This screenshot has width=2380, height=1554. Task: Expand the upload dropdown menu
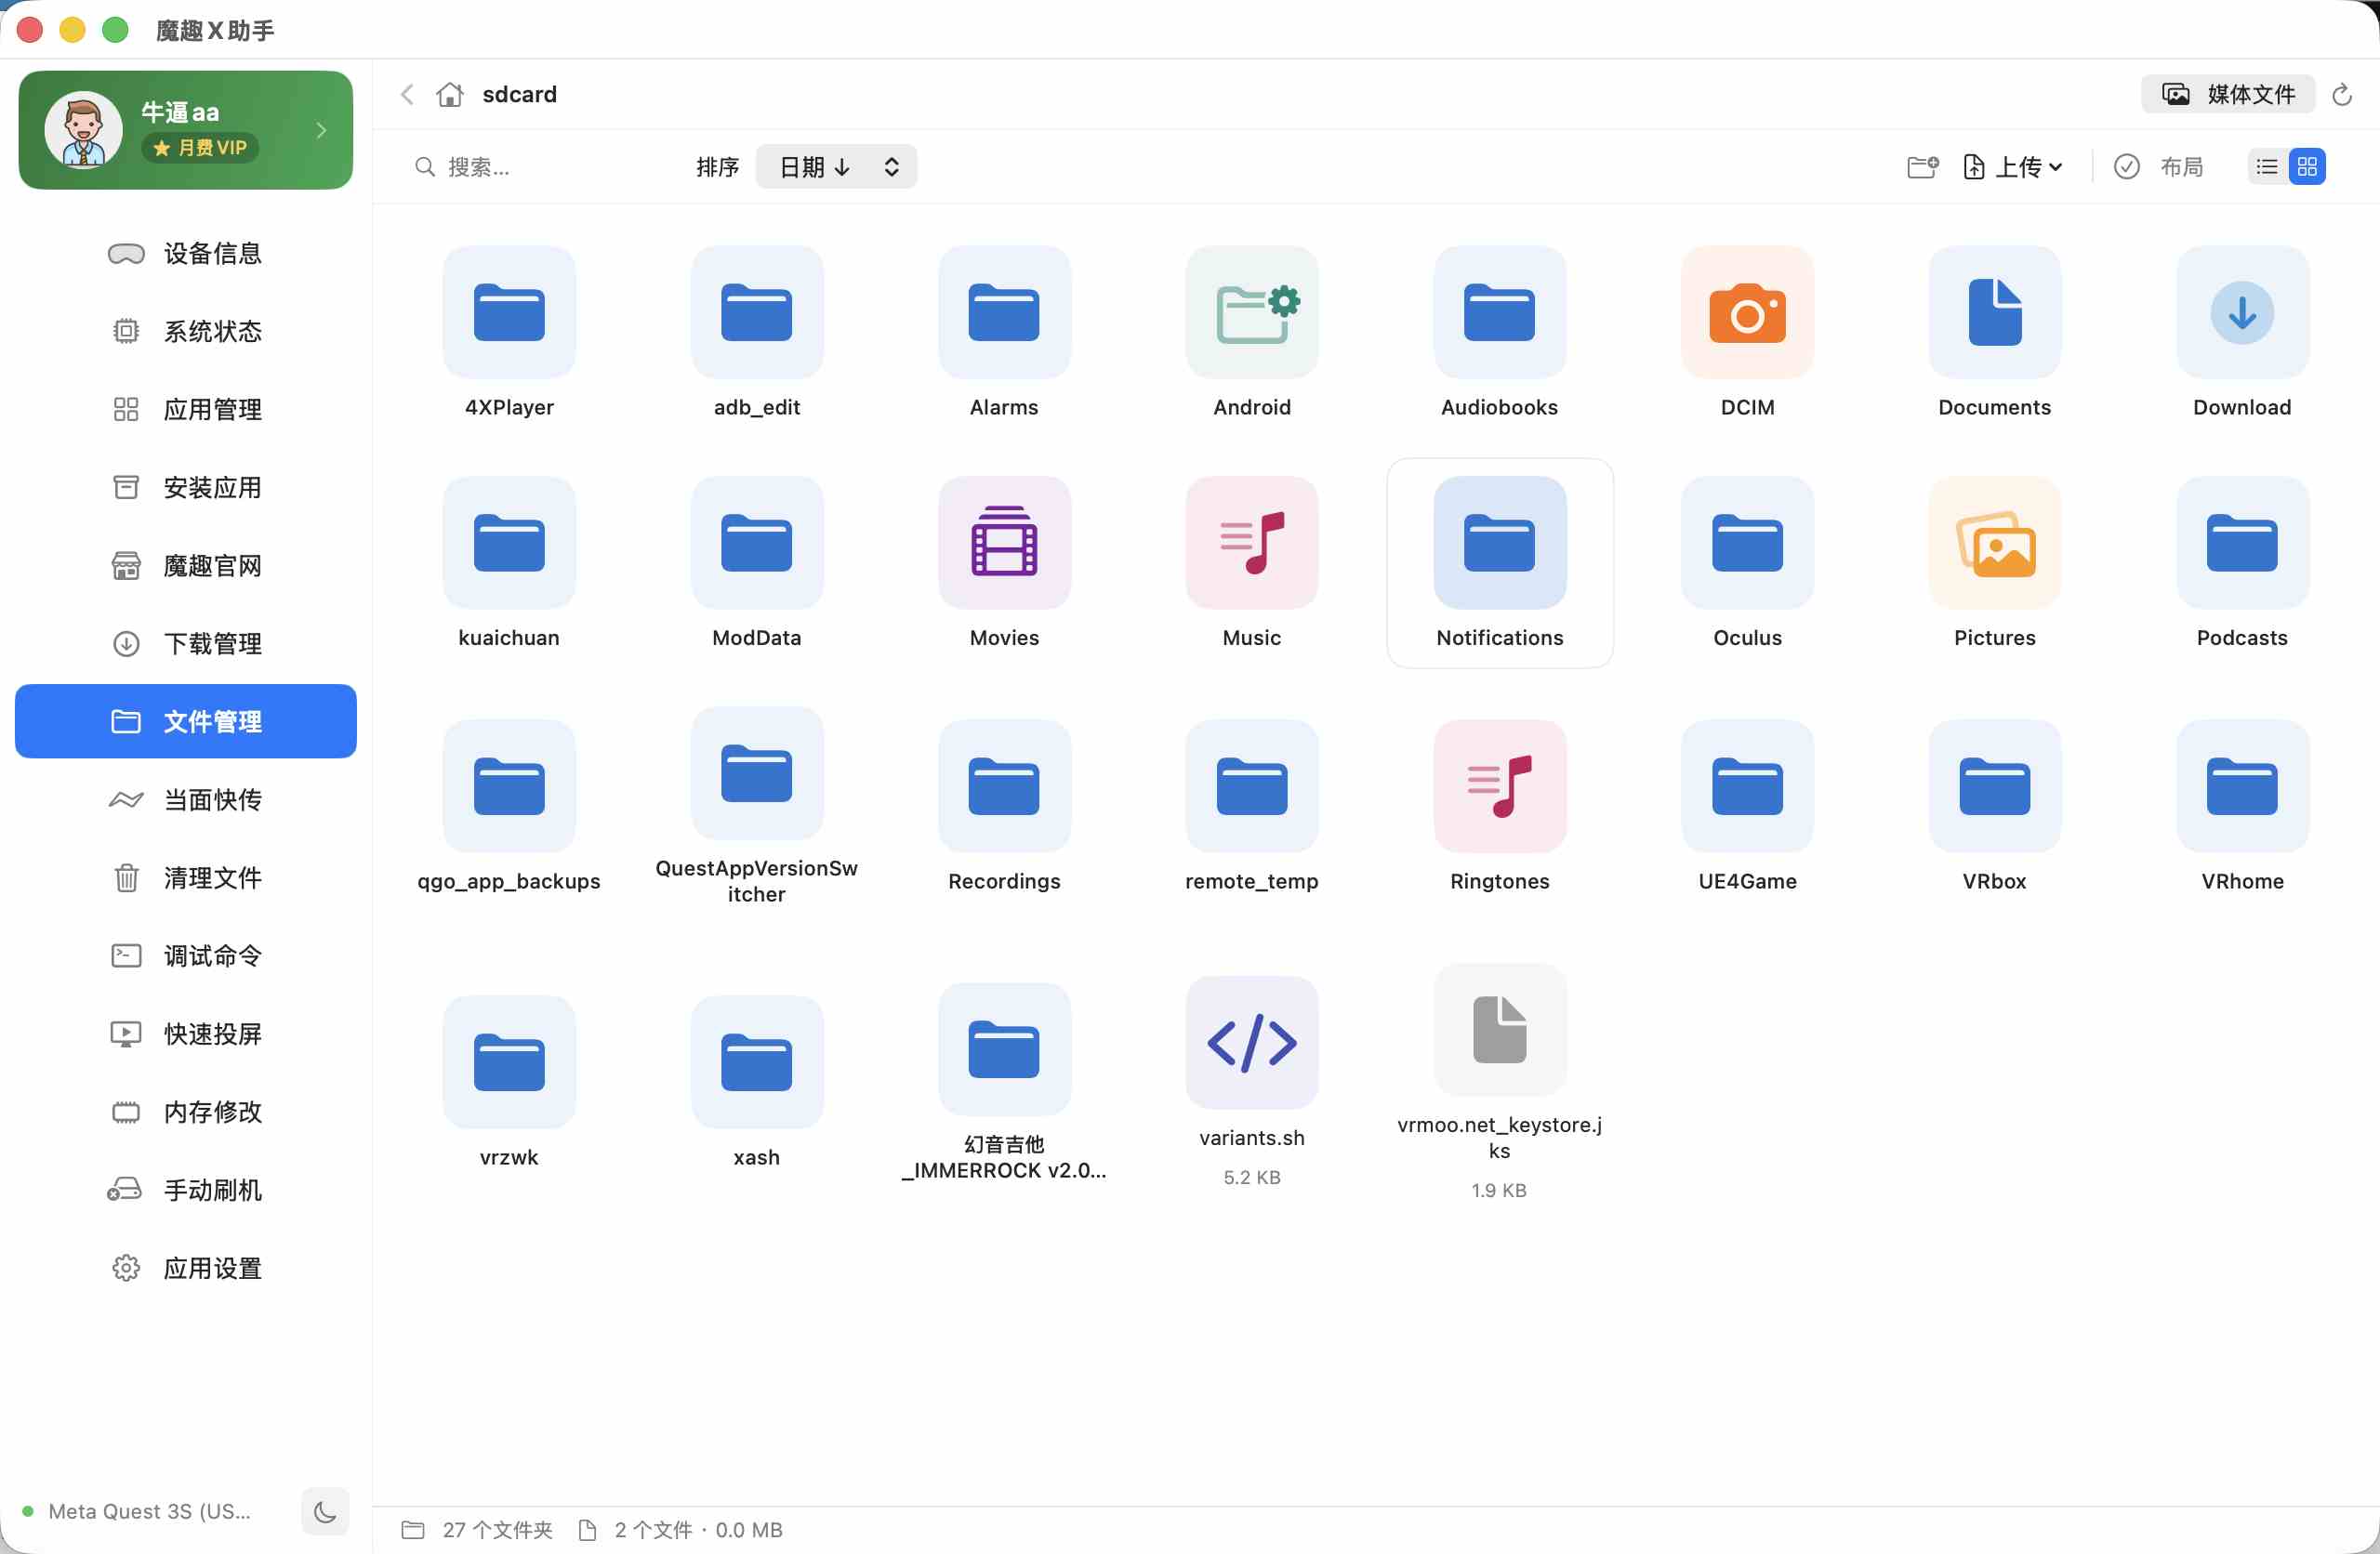2014,167
